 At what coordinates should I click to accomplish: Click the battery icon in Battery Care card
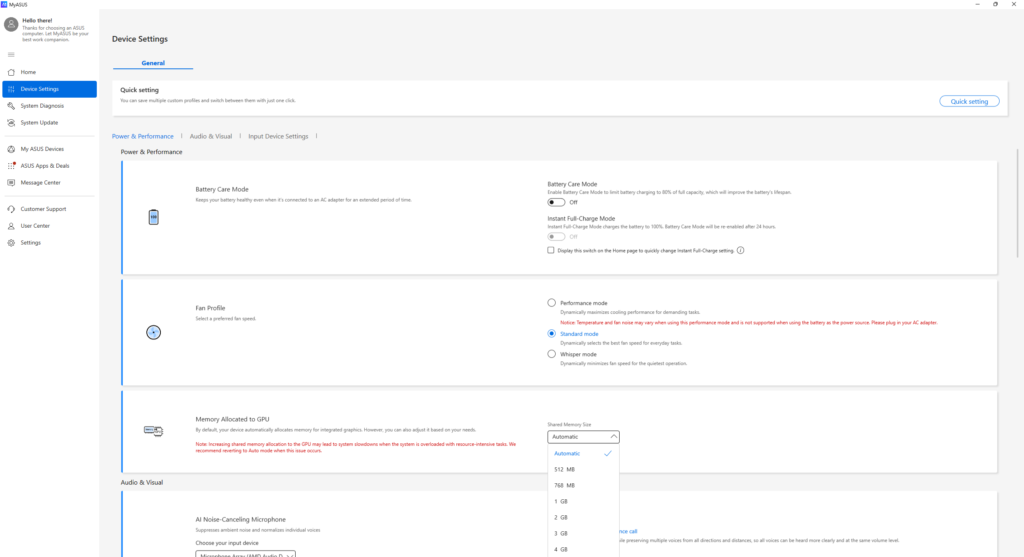153,217
